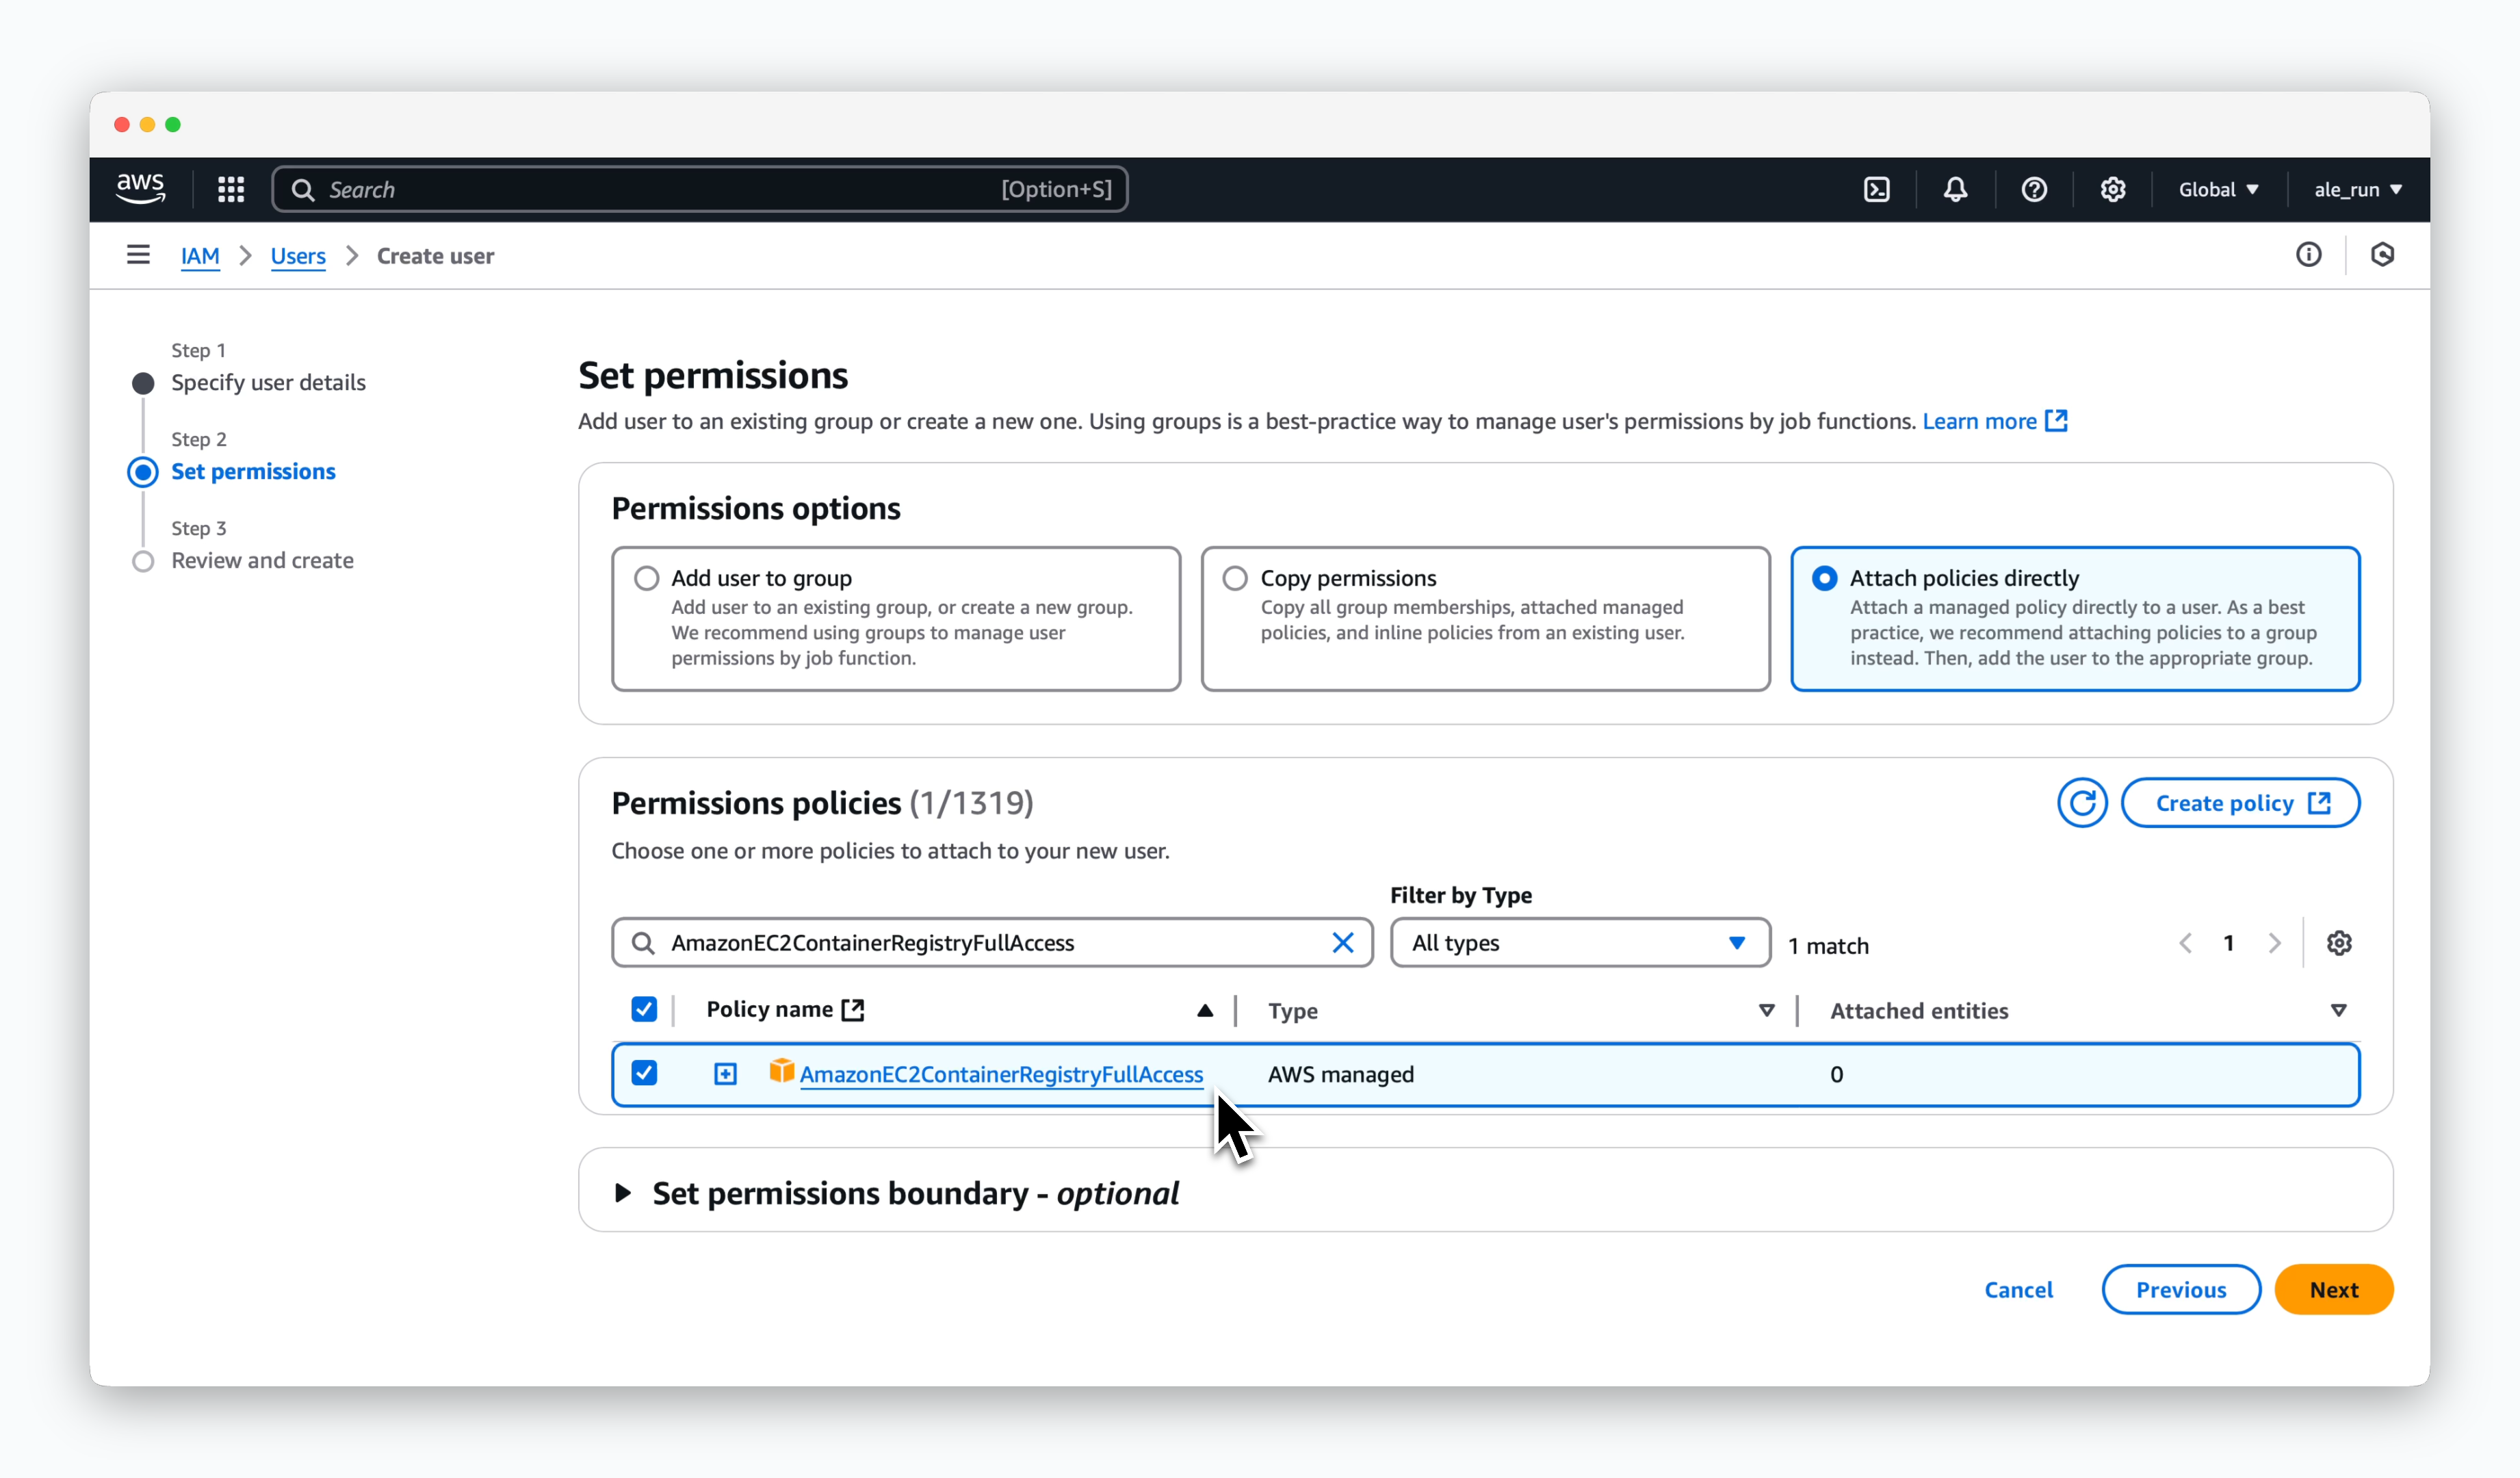Image resolution: width=2520 pixels, height=1478 pixels.
Task: Click the Attached entities column header
Action: coord(1919,1011)
